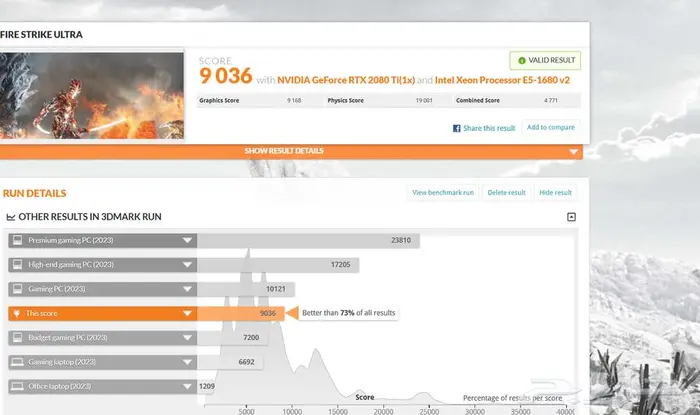This screenshot has width=700, height=415.
Task: Click the Physics Score value 19 001
Action: tap(424, 101)
